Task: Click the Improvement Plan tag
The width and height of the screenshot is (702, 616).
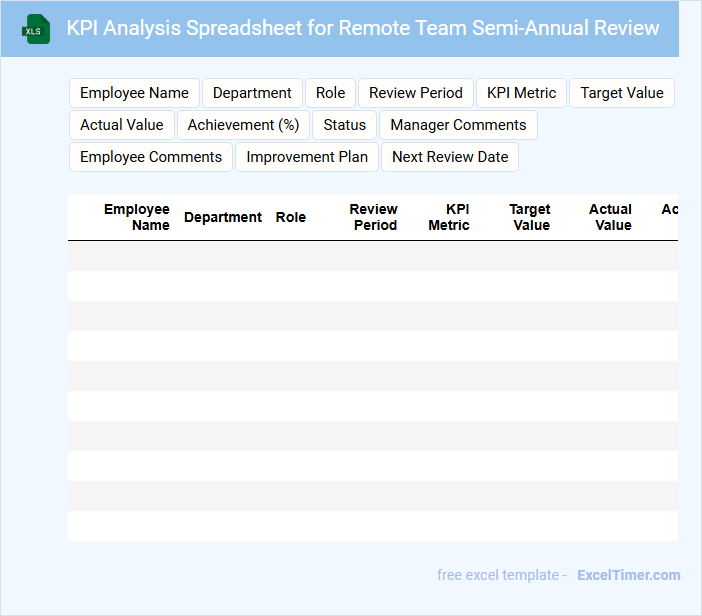Action: coord(307,157)
